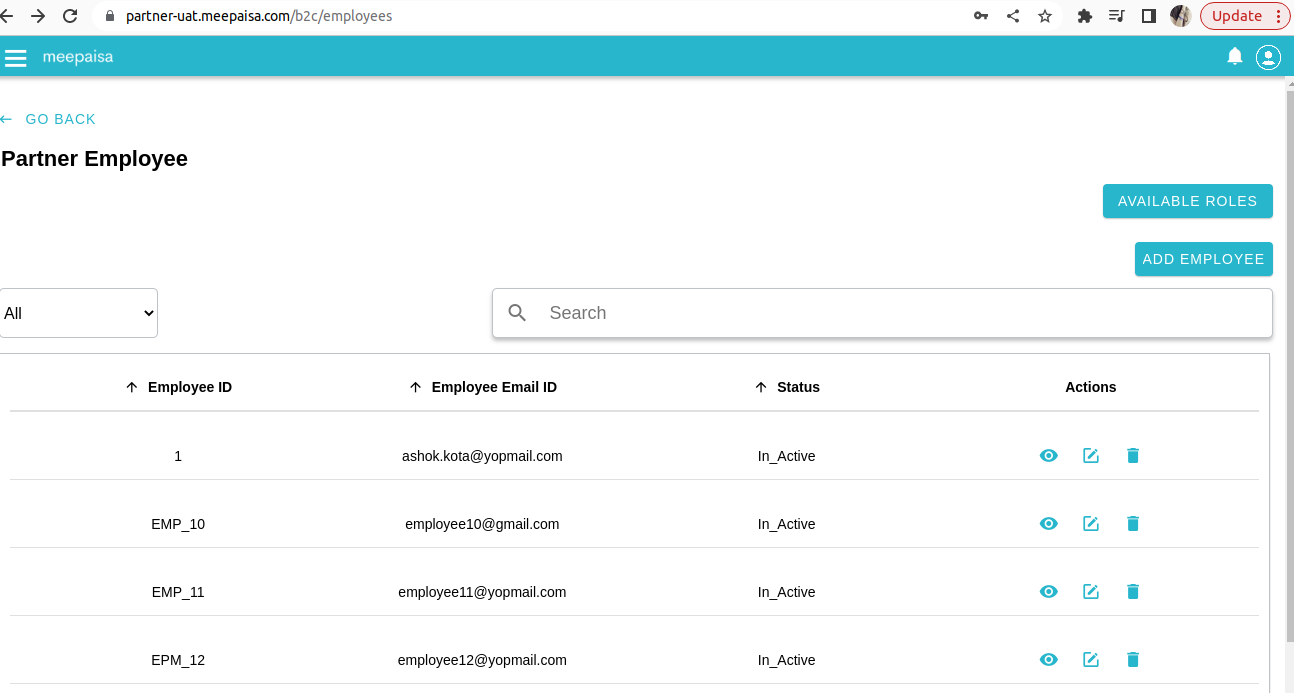Click the browser address bar URL

pos(259,16)
